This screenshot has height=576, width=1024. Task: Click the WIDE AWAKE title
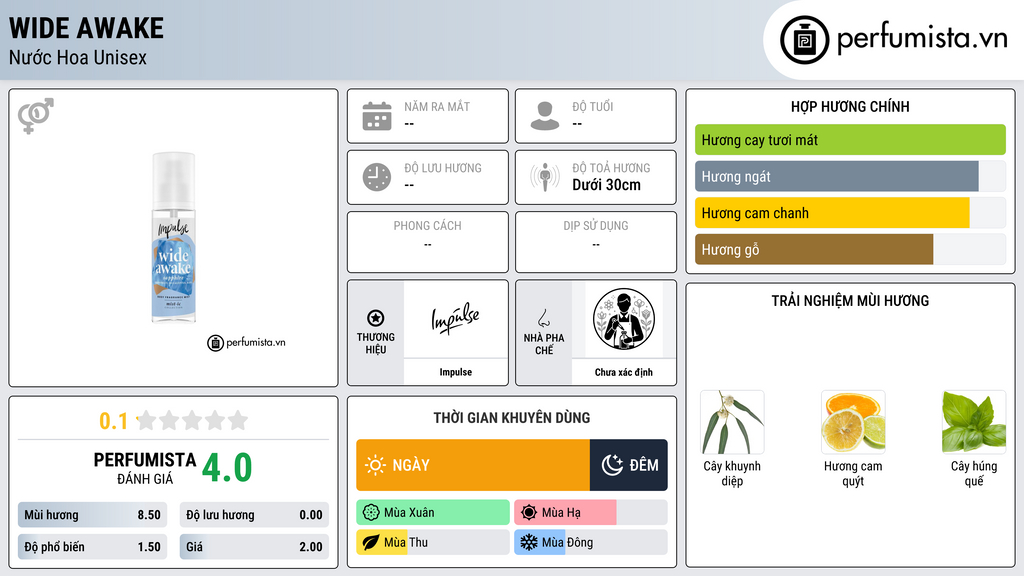pyautogui.click(x=86, y=28)
